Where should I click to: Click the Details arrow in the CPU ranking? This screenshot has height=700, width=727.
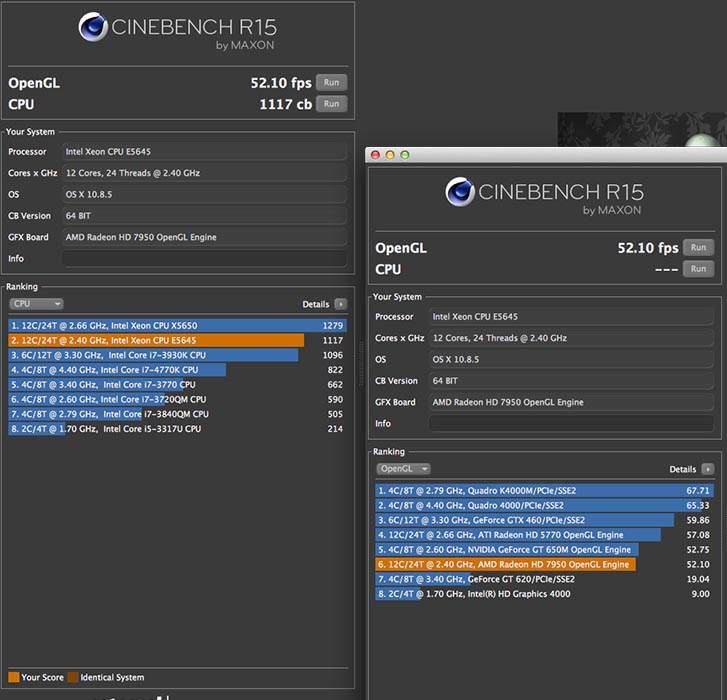pyautogui.click(x=341, y=304)
